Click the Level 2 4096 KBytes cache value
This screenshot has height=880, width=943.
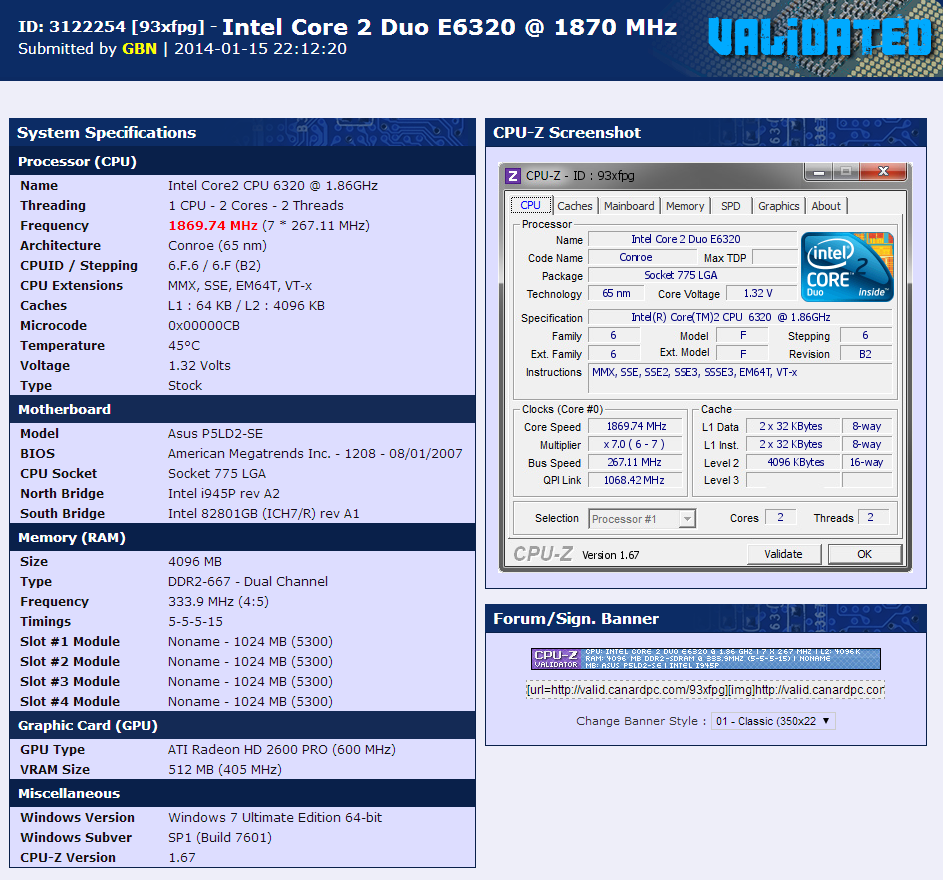point(793,463)
